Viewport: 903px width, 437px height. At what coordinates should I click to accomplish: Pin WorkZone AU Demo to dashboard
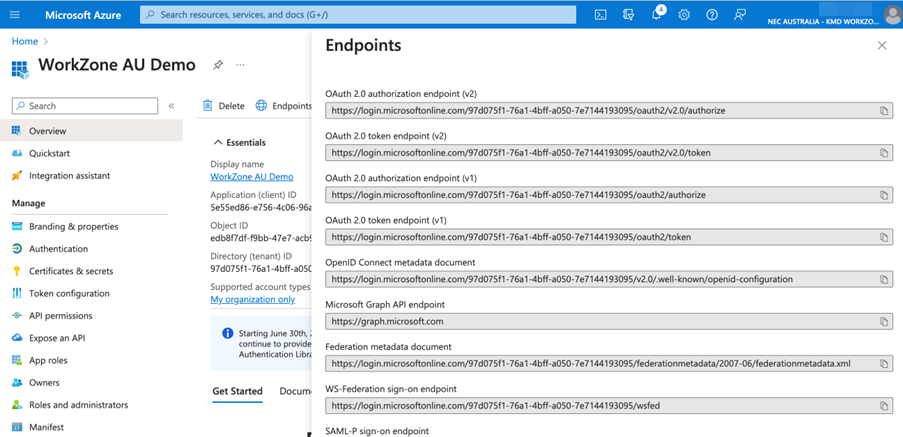coord(217,65)
